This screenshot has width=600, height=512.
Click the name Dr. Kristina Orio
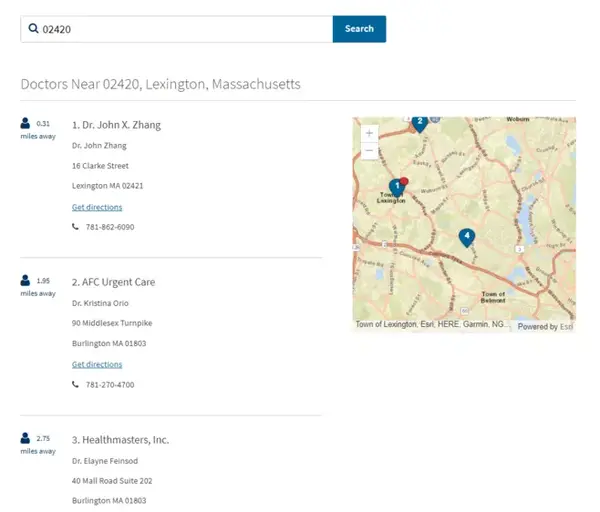pyautogui.click(x=100, y=303)
